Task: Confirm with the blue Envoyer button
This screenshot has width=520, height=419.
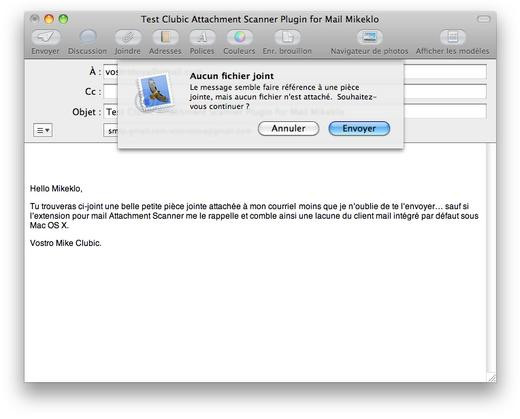Action: (359, 129)
